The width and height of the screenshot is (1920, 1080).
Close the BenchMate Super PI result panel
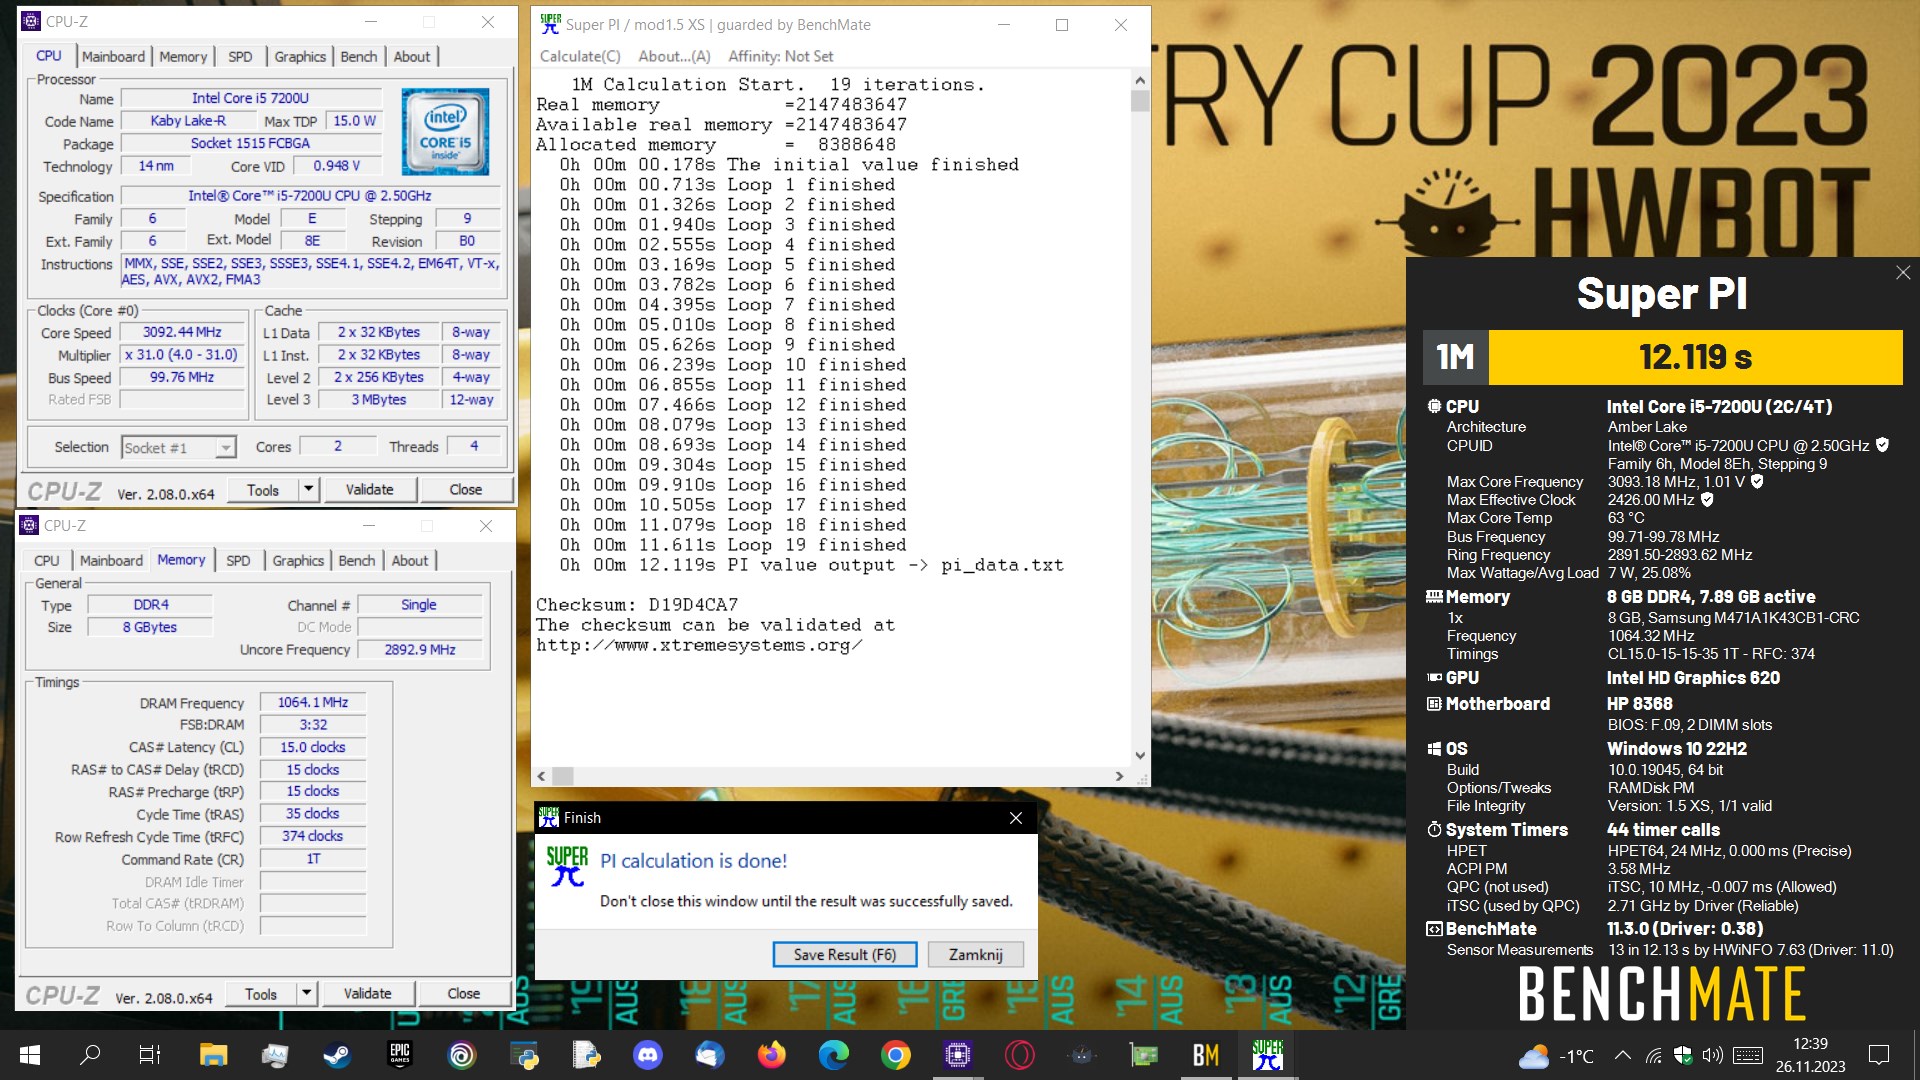pyautogui.click(x=1903, y=272)
